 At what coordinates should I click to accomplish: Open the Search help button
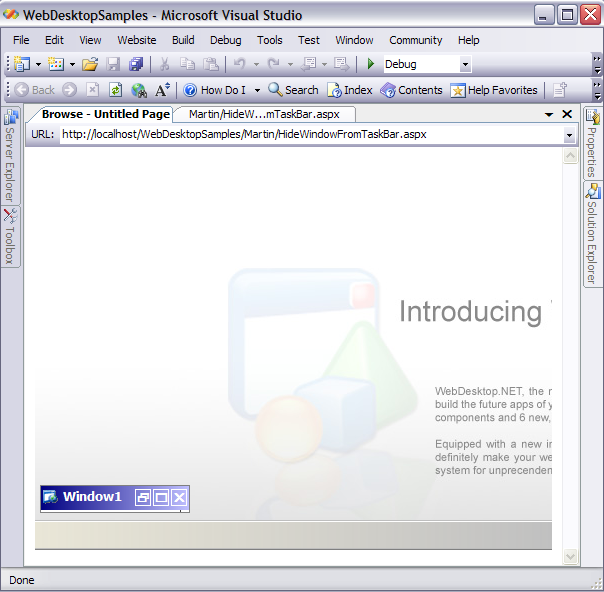tap(293, 90)
